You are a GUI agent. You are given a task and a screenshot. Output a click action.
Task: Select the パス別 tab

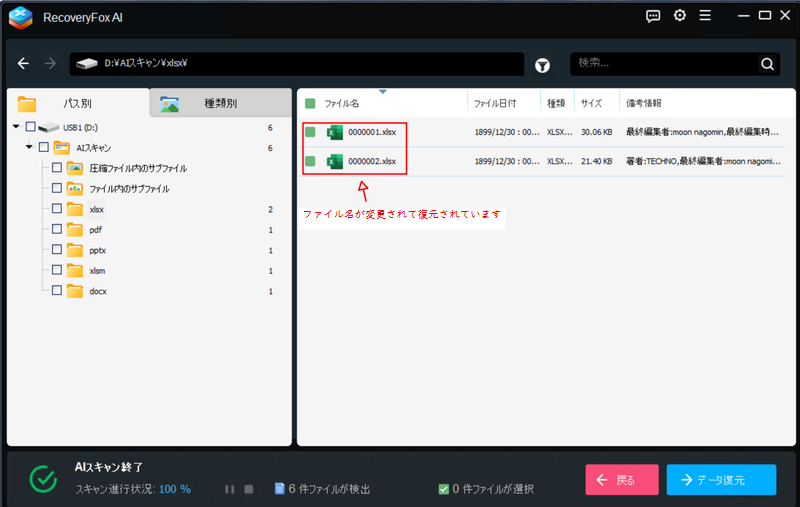[x=77, y=103]
